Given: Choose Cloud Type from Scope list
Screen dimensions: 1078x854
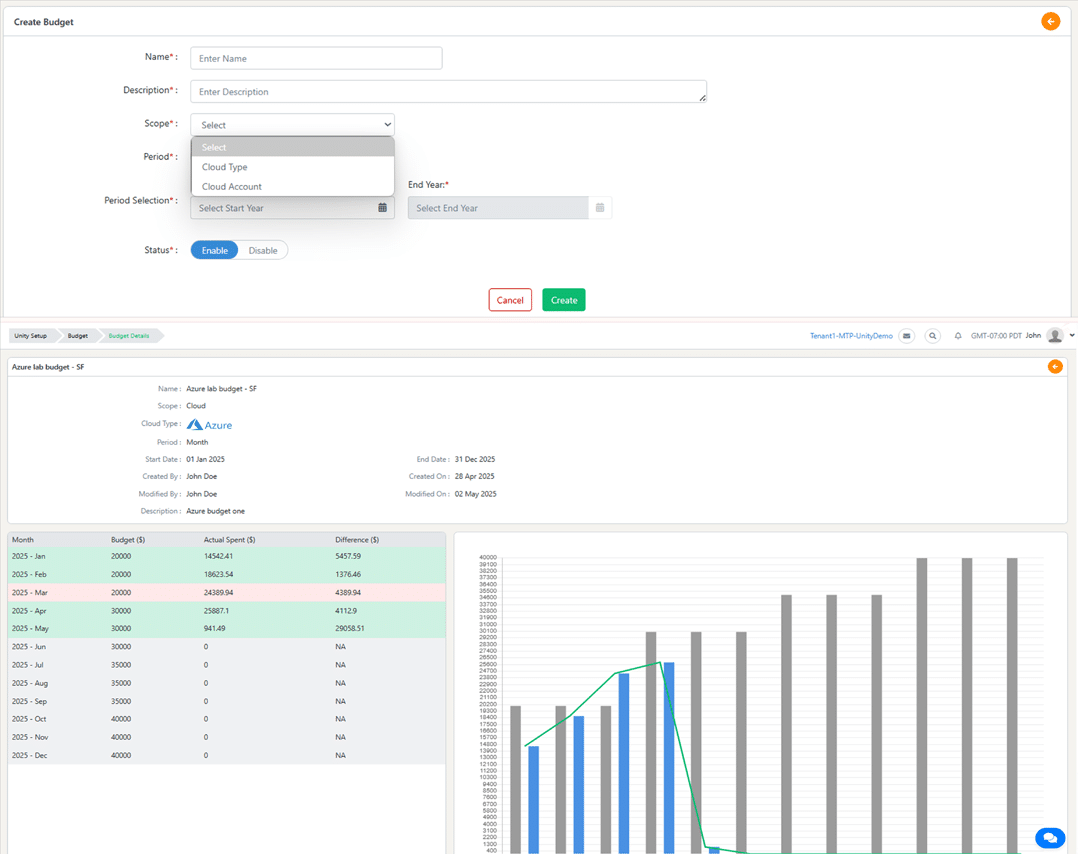Looking at the screenshot, I should [x=225, y=167].
